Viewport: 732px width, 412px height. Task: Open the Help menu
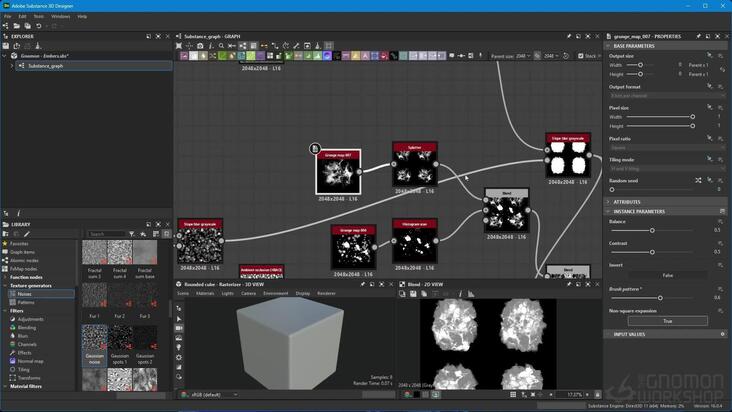tap(82, 16)
